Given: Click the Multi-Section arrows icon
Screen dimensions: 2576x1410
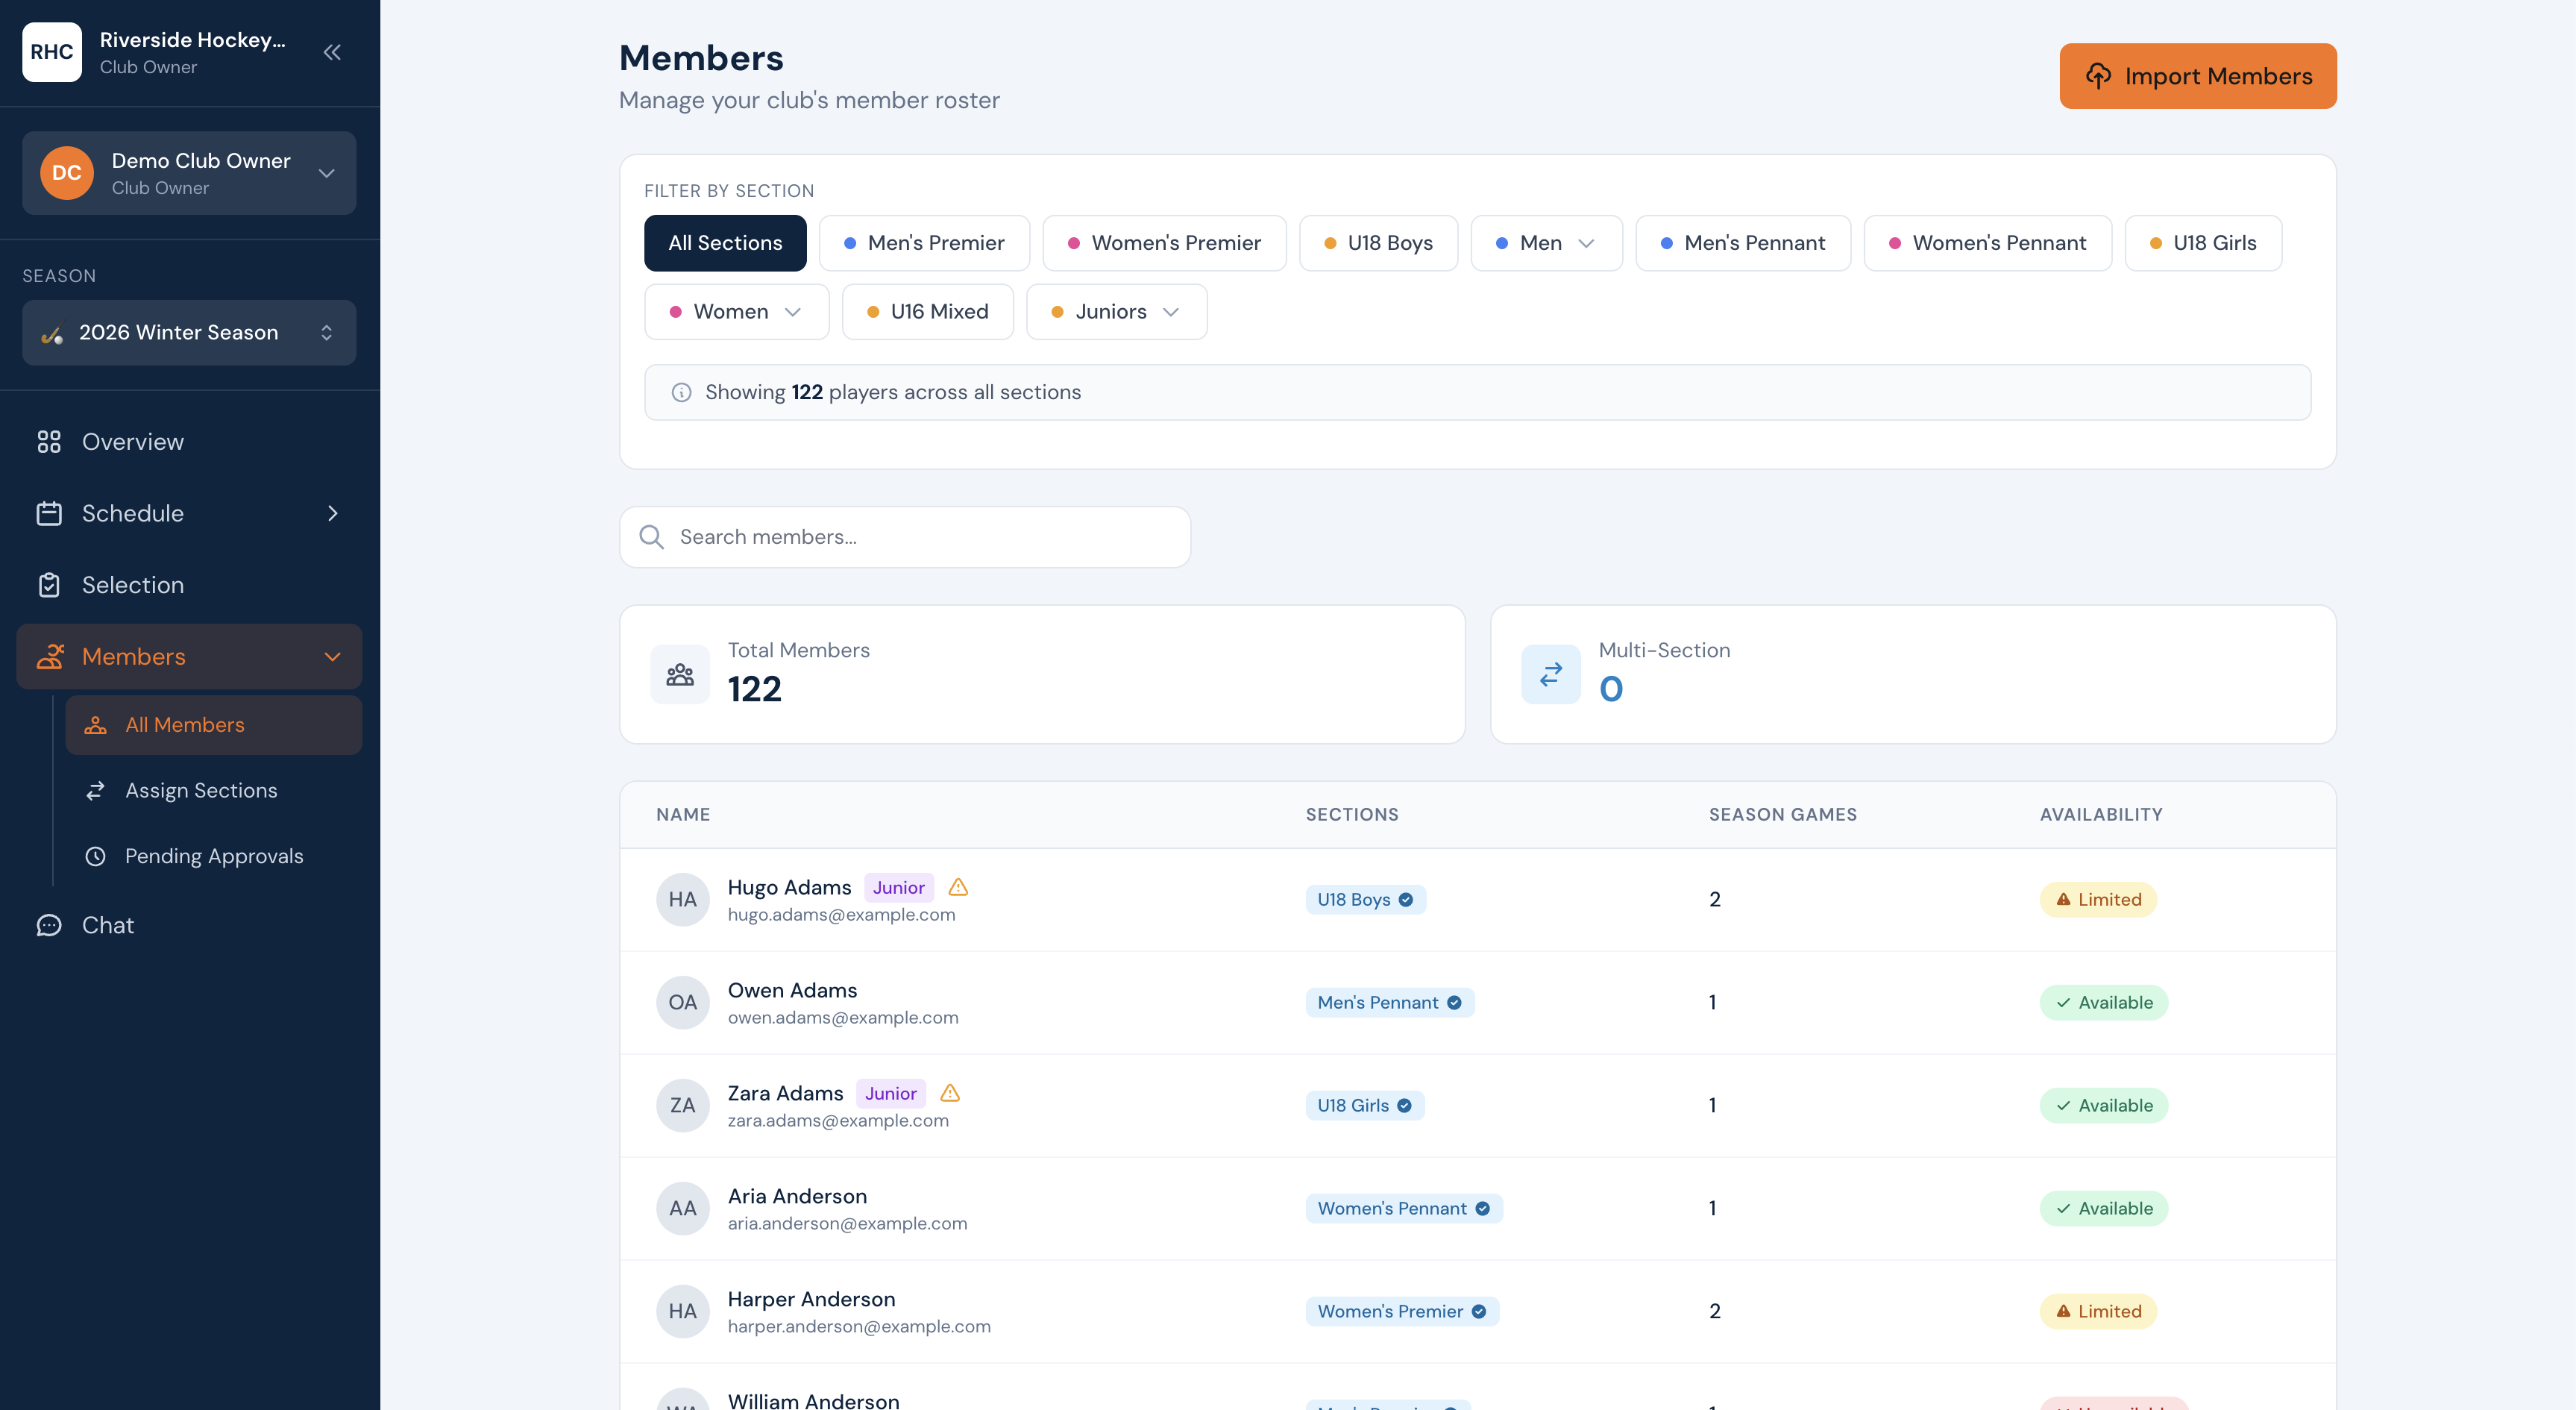Looking at the screenshot, I should pos(1551,675).
